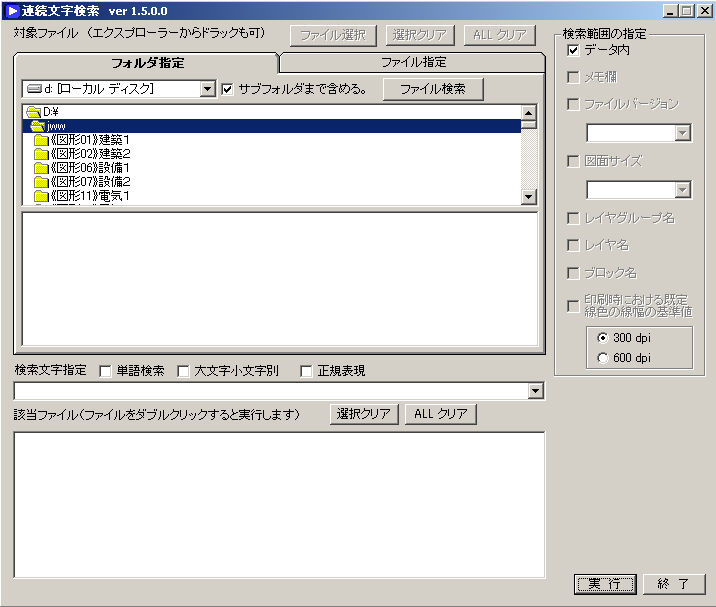Enable the 正規表現 checkbox
The height and width of the screenshot is (607, 716).
(306, 371)
